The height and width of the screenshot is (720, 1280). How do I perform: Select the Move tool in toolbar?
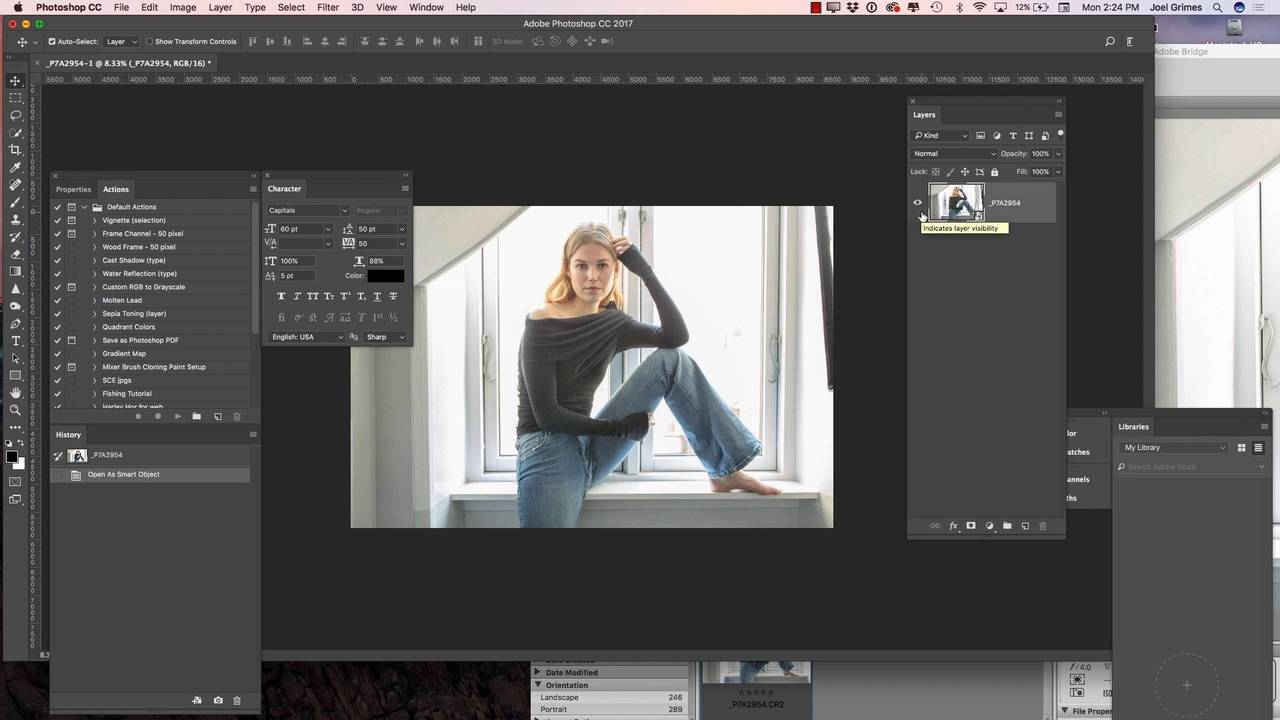pyautogui.click(x=15, y=81)
